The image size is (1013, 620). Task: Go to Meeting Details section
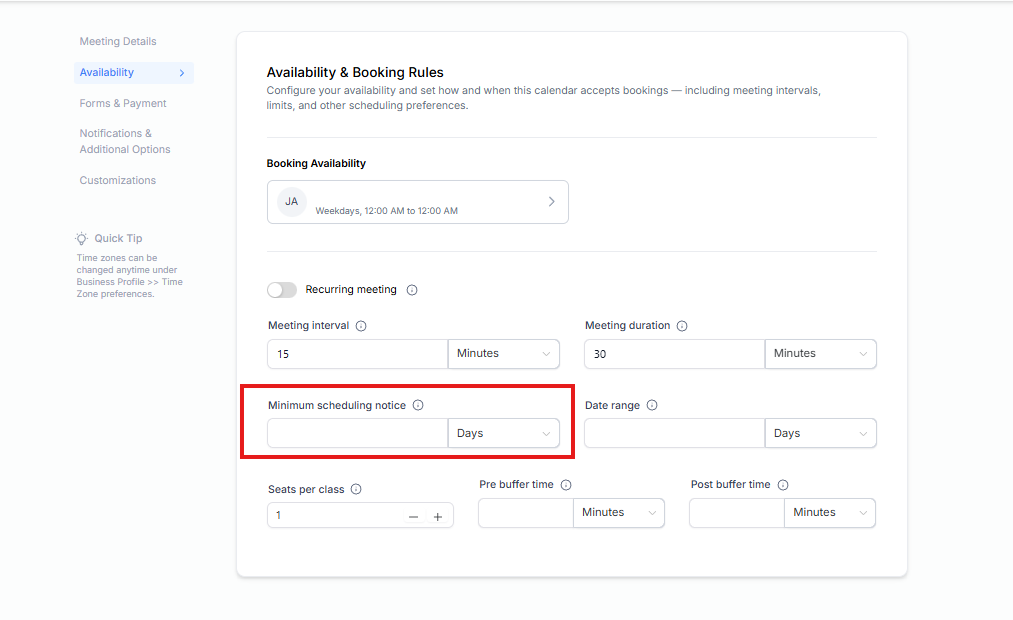[118, 41]
